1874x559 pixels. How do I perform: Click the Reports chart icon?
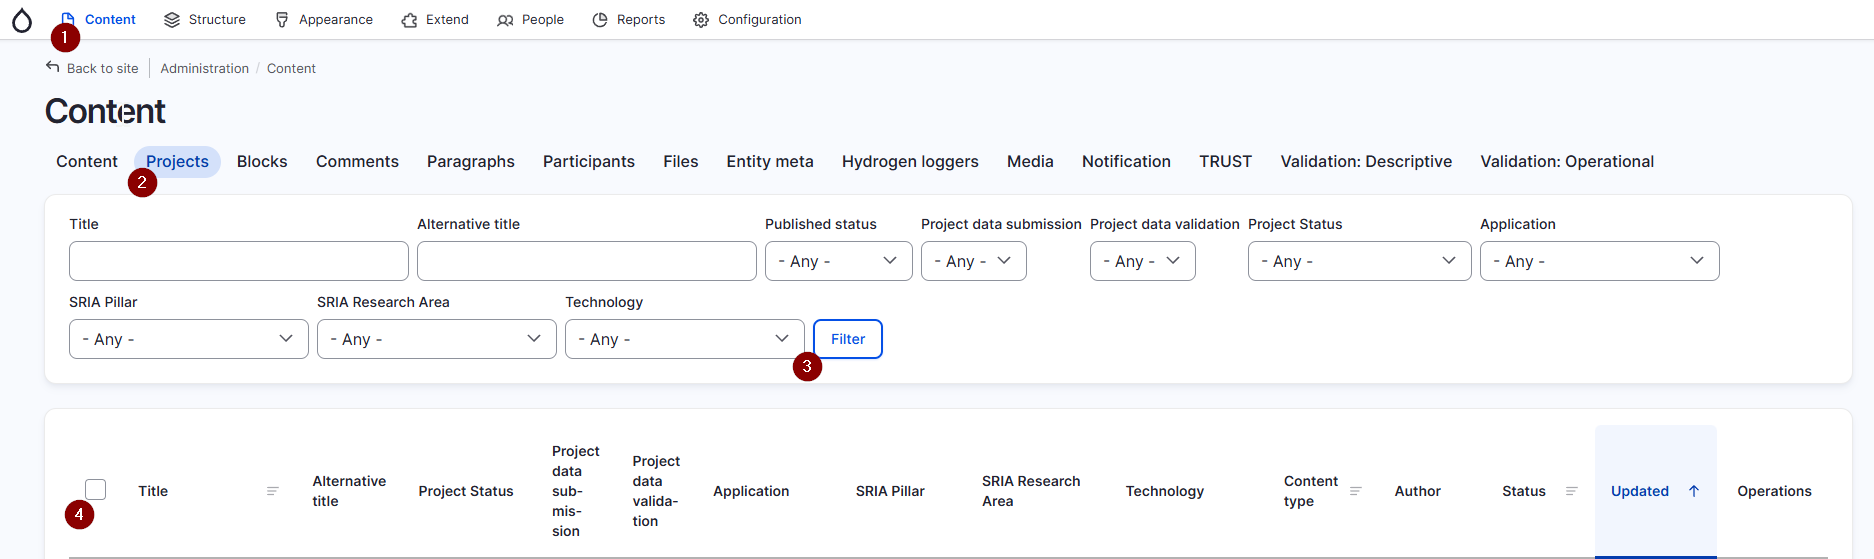[x=600, y=20]
